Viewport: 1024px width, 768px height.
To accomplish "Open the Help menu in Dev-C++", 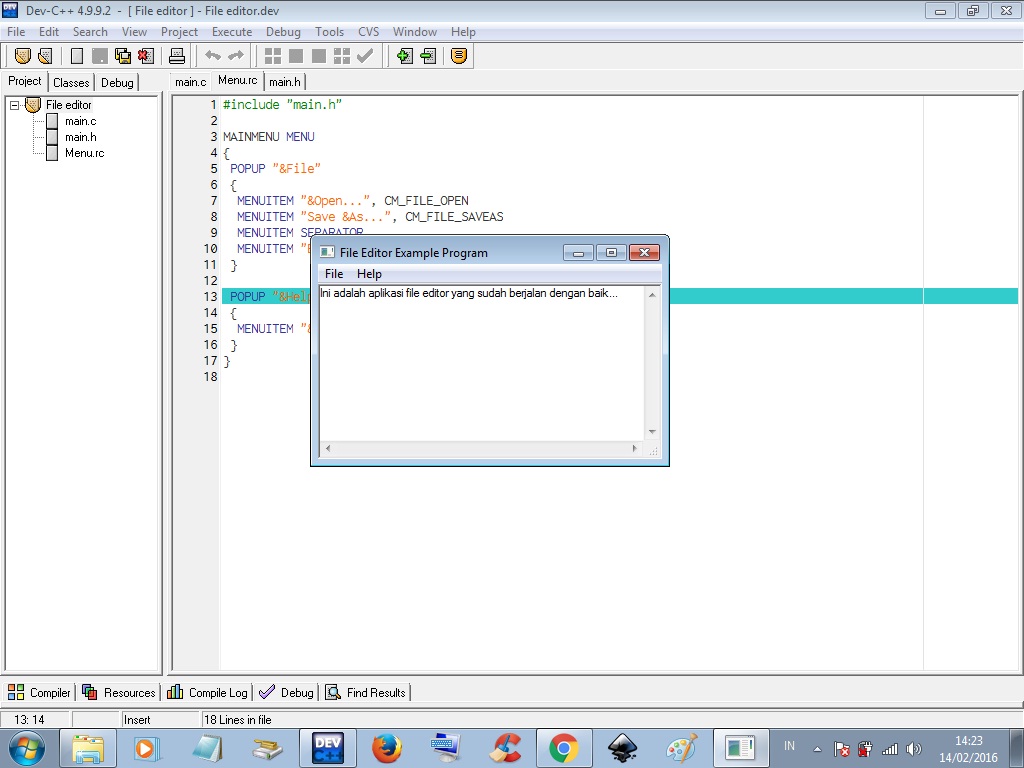I will (463, 32).
